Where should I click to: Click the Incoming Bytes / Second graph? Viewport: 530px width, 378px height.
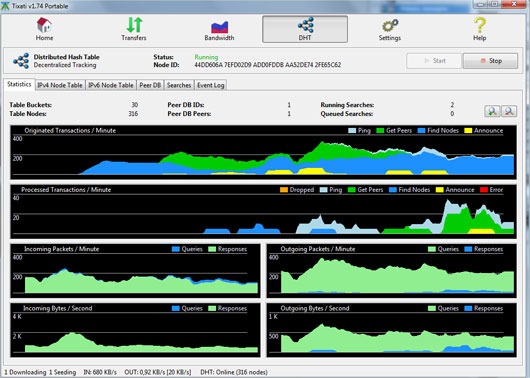pos(135,330)
